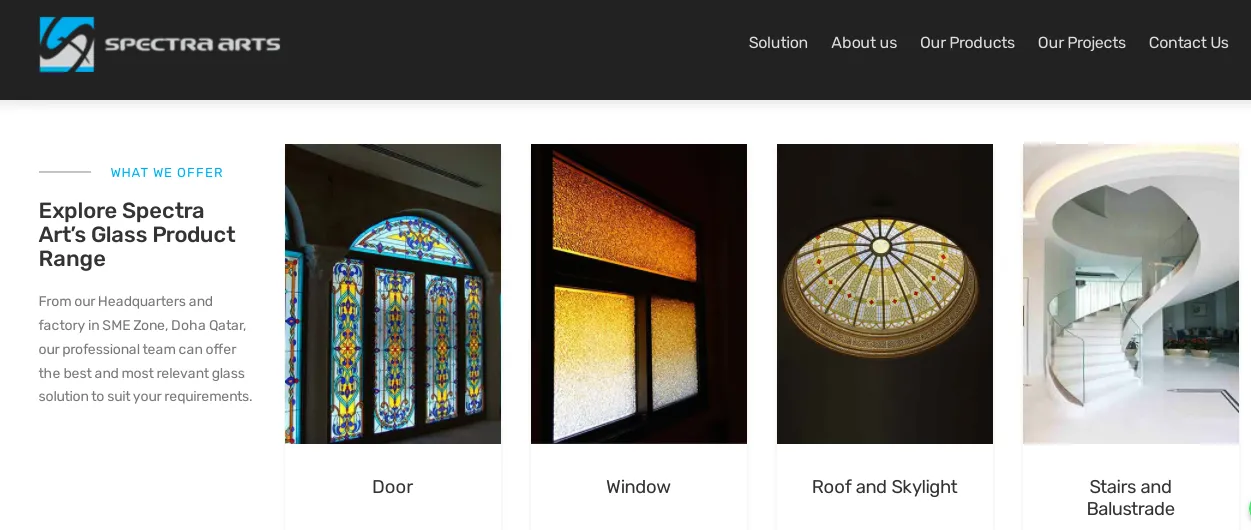Click the Window product title
This screenshot has width=1251, height=530.
pos(638,487)
